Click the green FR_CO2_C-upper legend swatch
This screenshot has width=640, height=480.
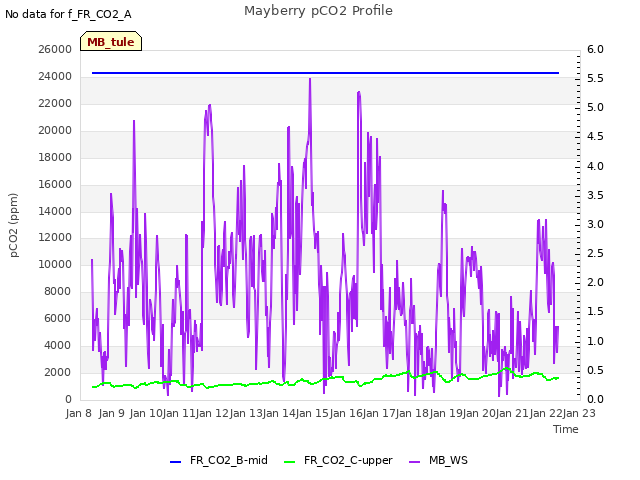point(289,462)
